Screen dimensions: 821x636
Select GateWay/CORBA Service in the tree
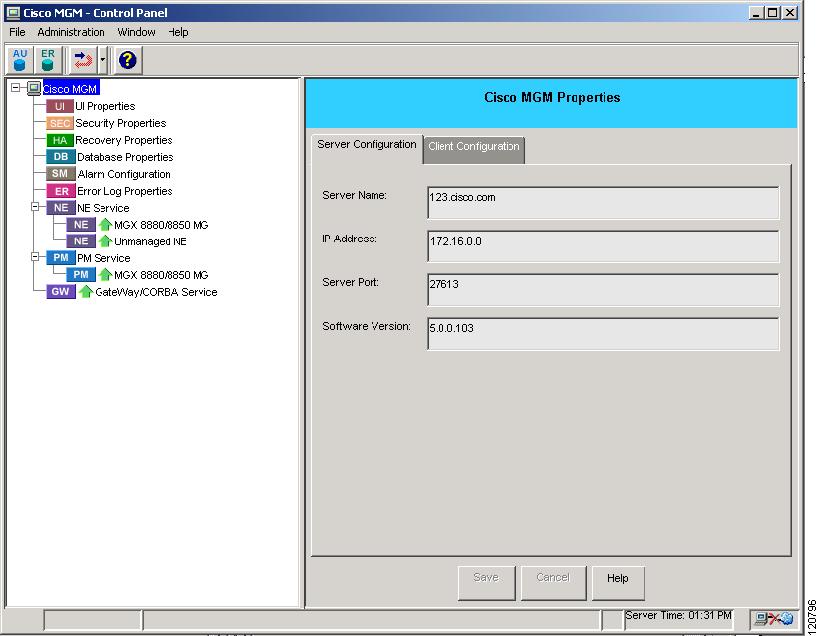pos(156,292)
